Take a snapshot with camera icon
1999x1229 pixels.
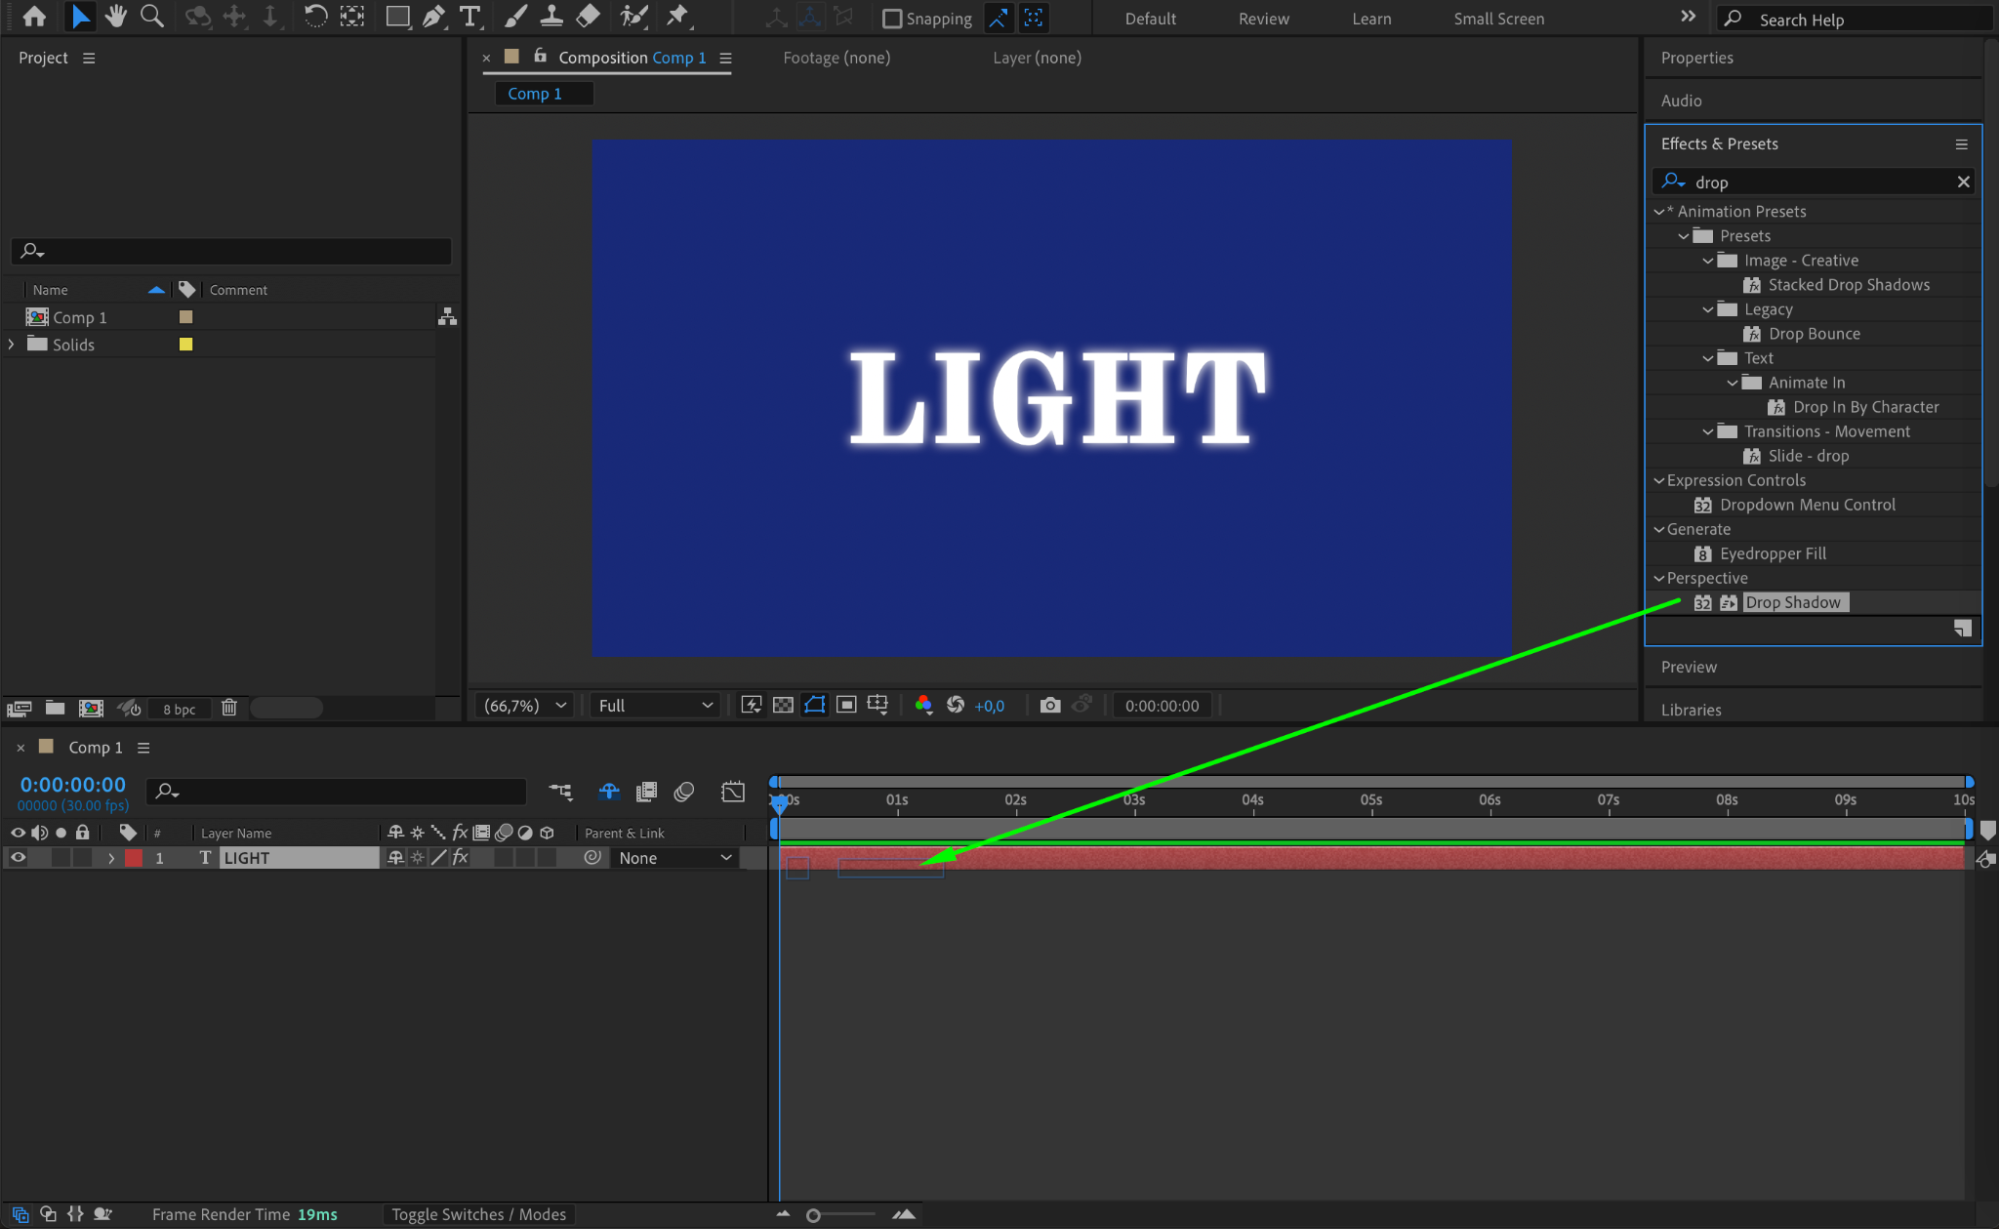tap(1049, 705)
